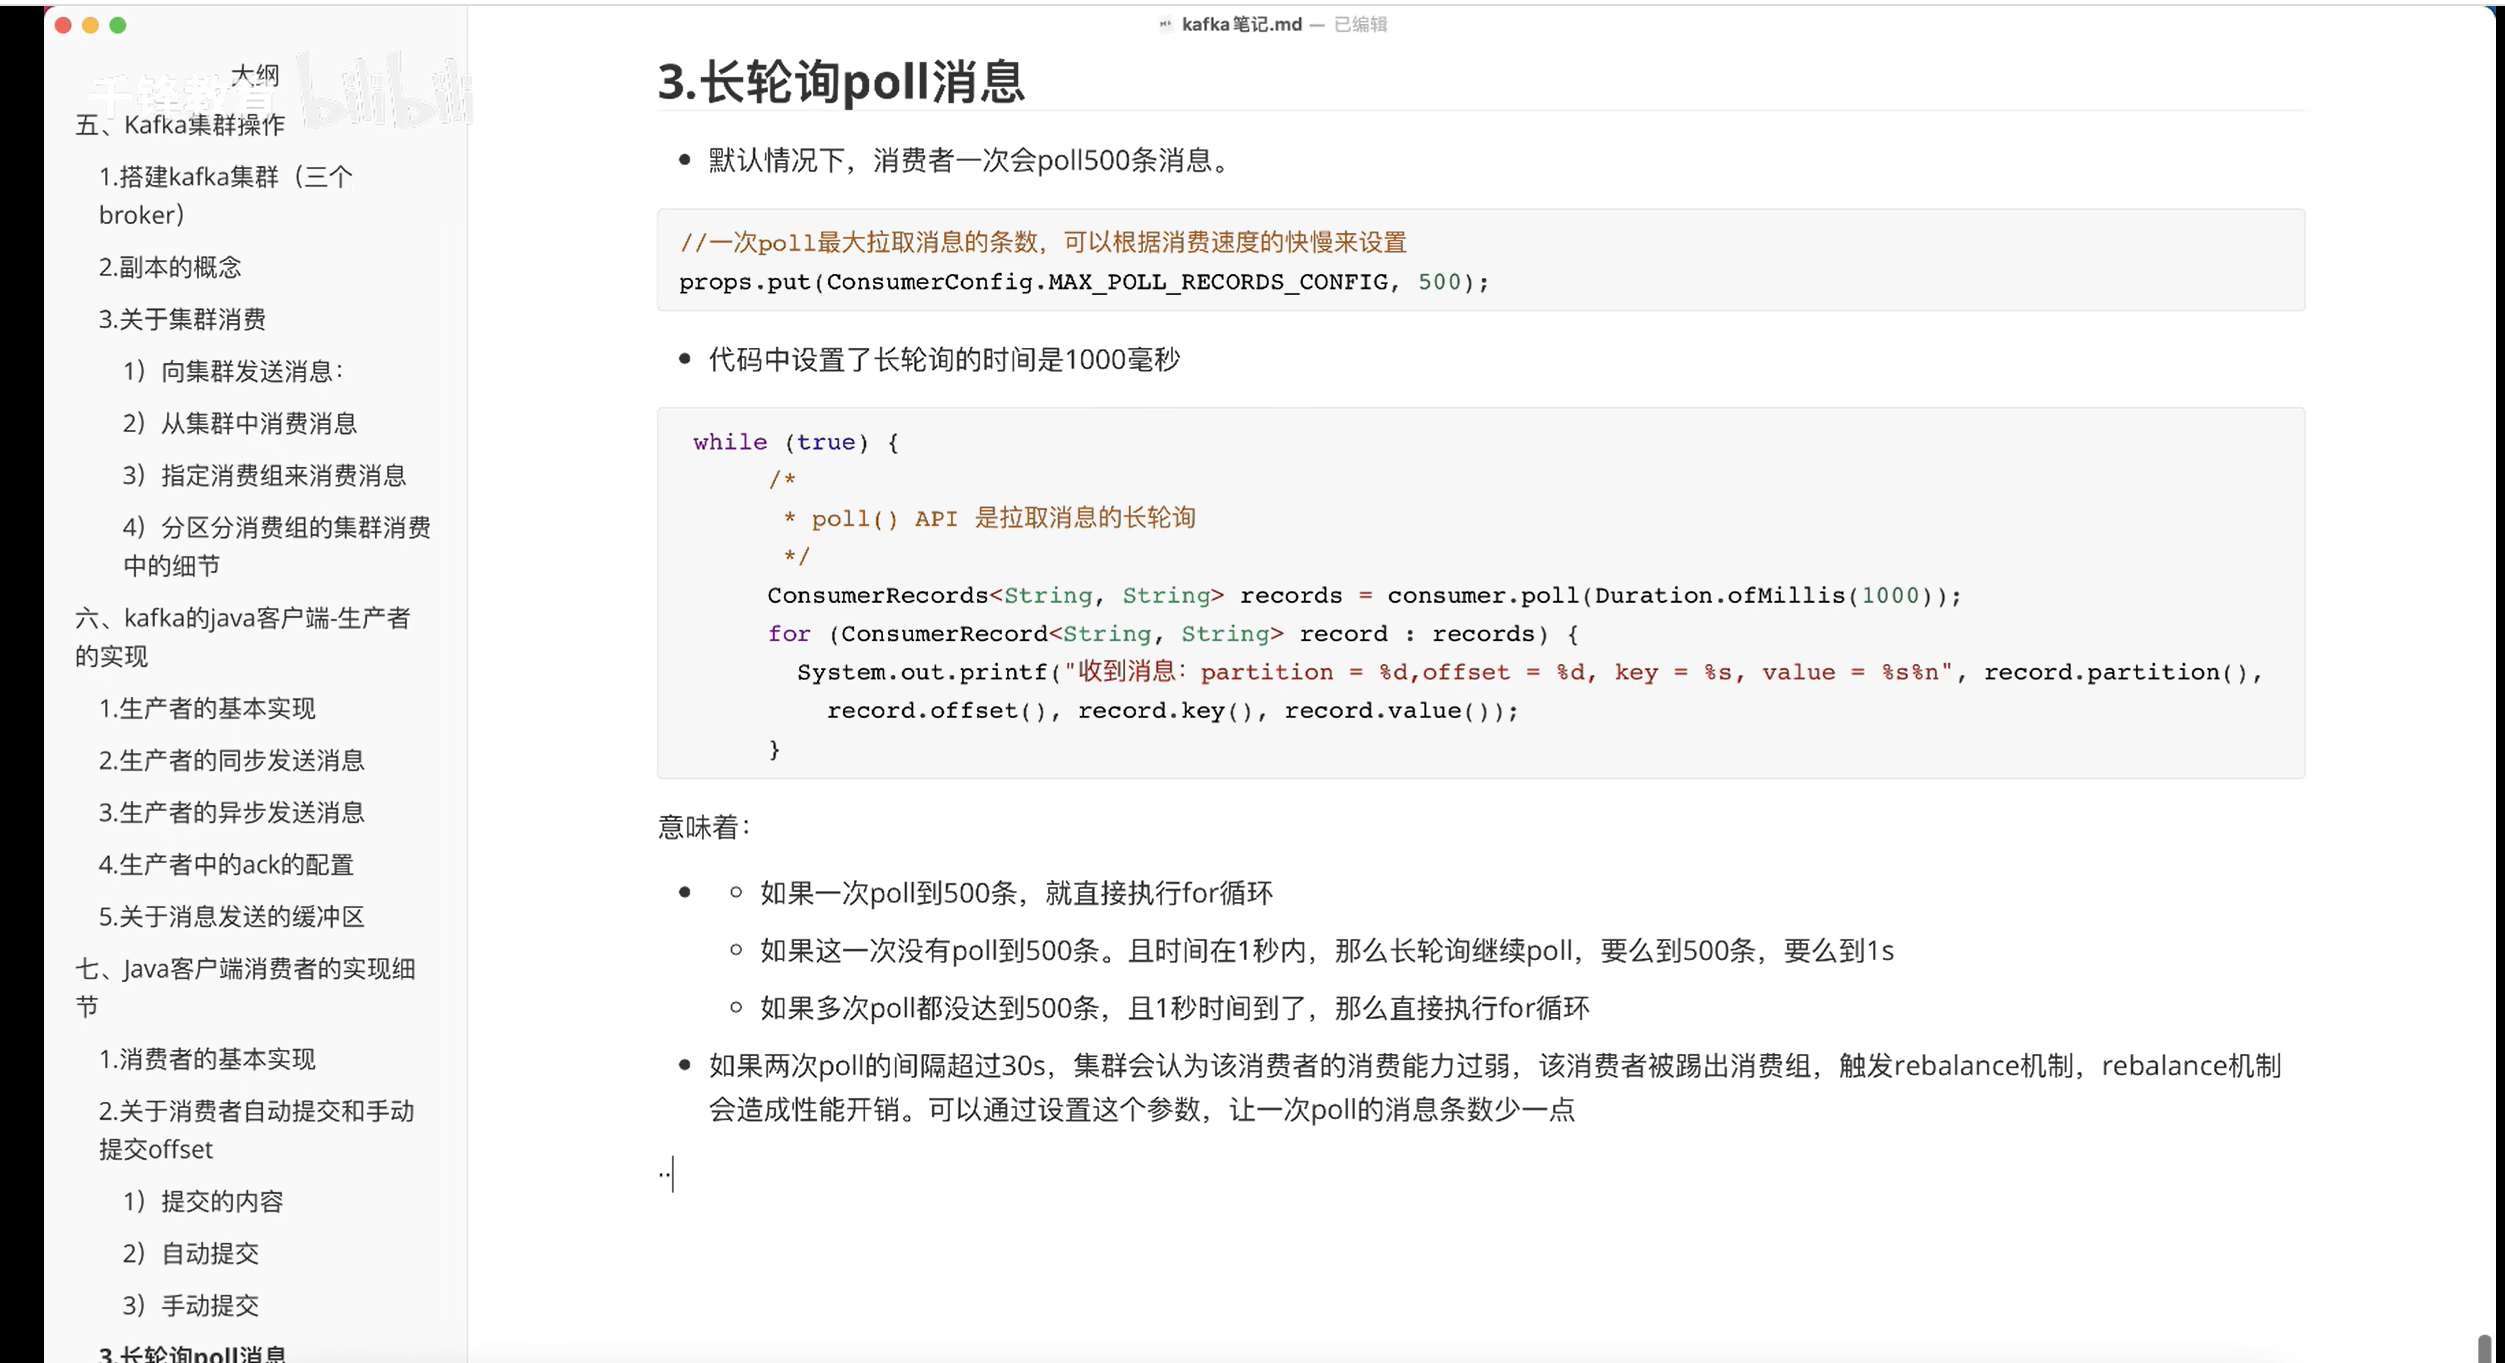2505x1363 pixels.
Task: Jump to 4.生产者中的ack的配置 heading
Action: (226, 864)
